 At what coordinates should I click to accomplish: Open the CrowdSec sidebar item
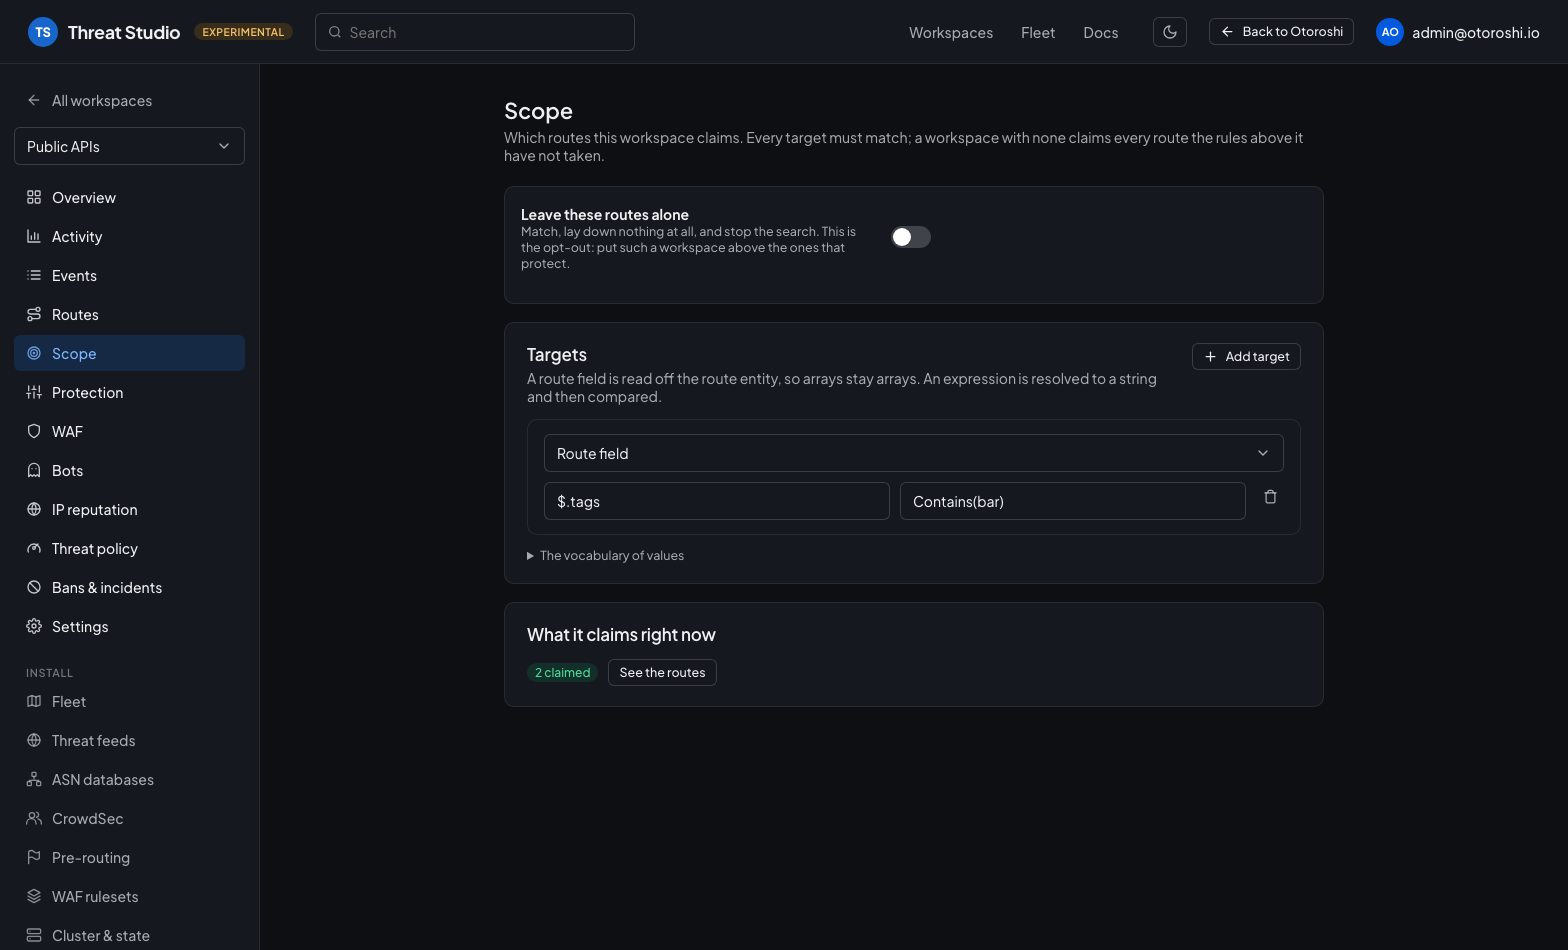tap(129, 818)
